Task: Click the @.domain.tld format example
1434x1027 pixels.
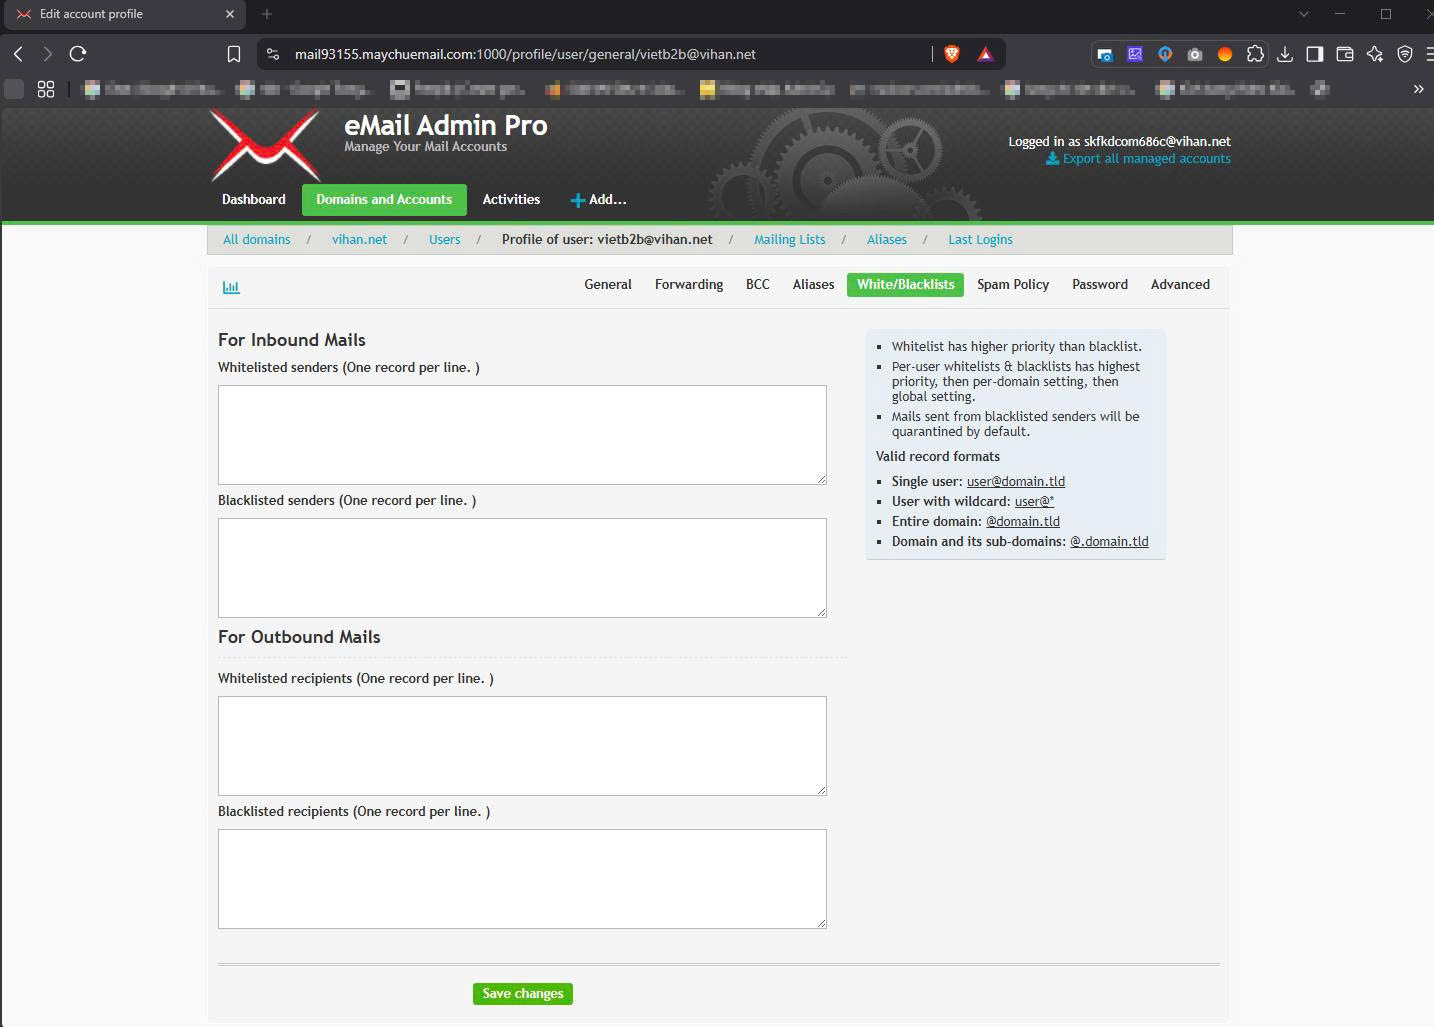Action: 1109,542
